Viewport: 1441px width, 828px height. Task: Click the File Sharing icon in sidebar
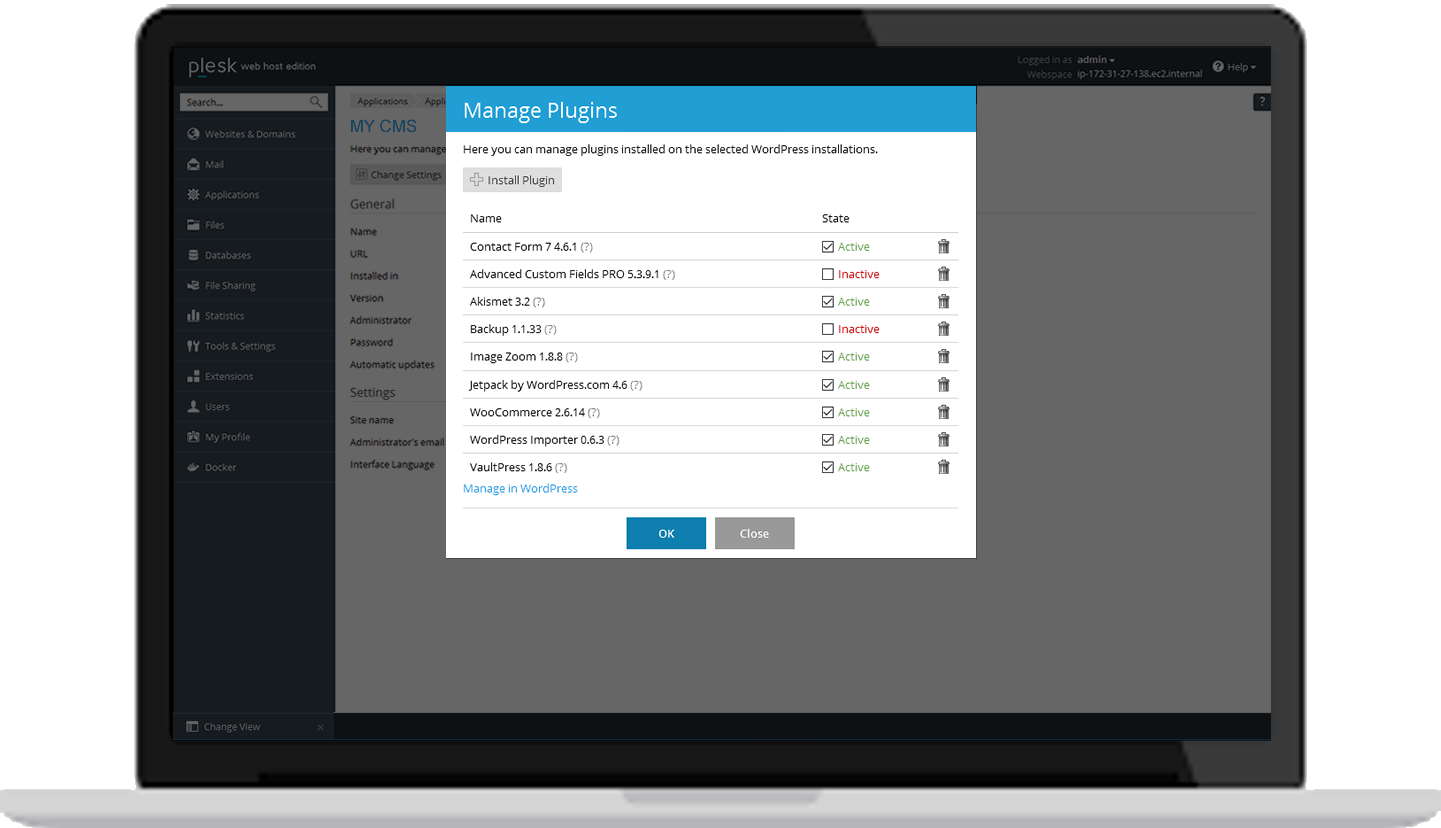(x=193, y=285)
